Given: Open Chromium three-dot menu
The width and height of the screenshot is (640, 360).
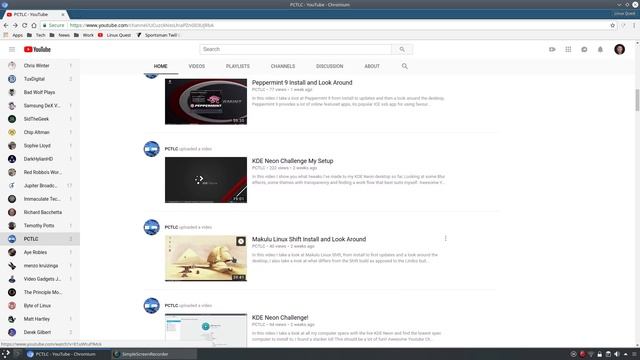Looking at the screenshot, I should pyautogui.click(x=634, y=25).
